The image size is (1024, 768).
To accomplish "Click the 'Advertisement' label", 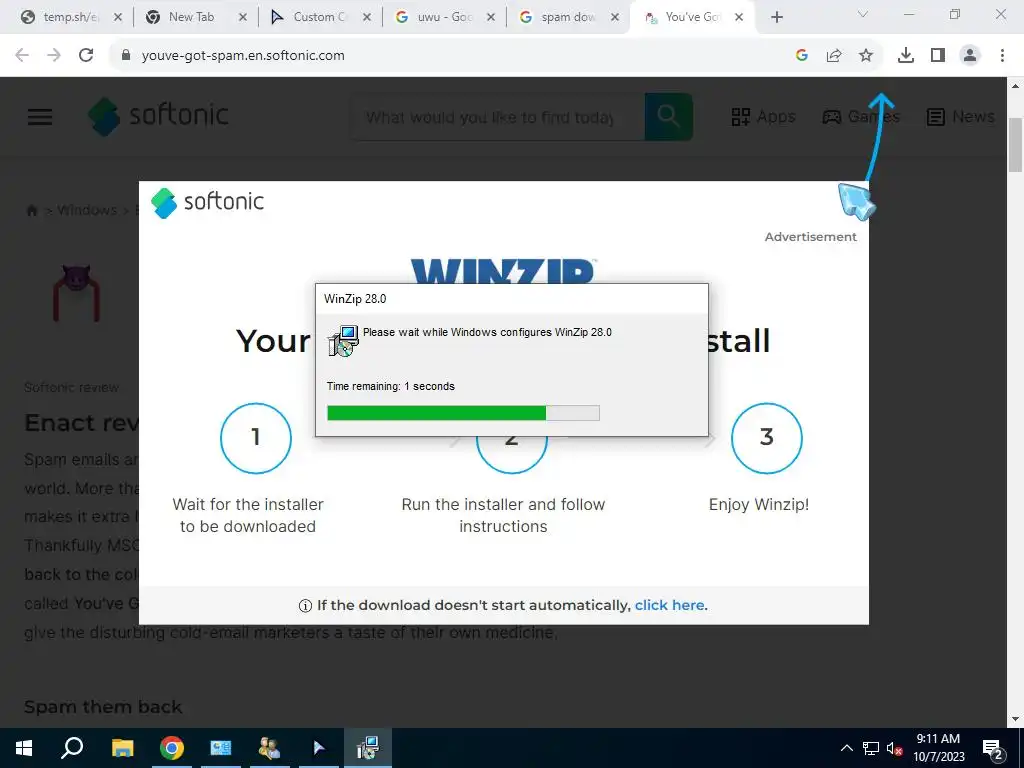I will point(810,237).
